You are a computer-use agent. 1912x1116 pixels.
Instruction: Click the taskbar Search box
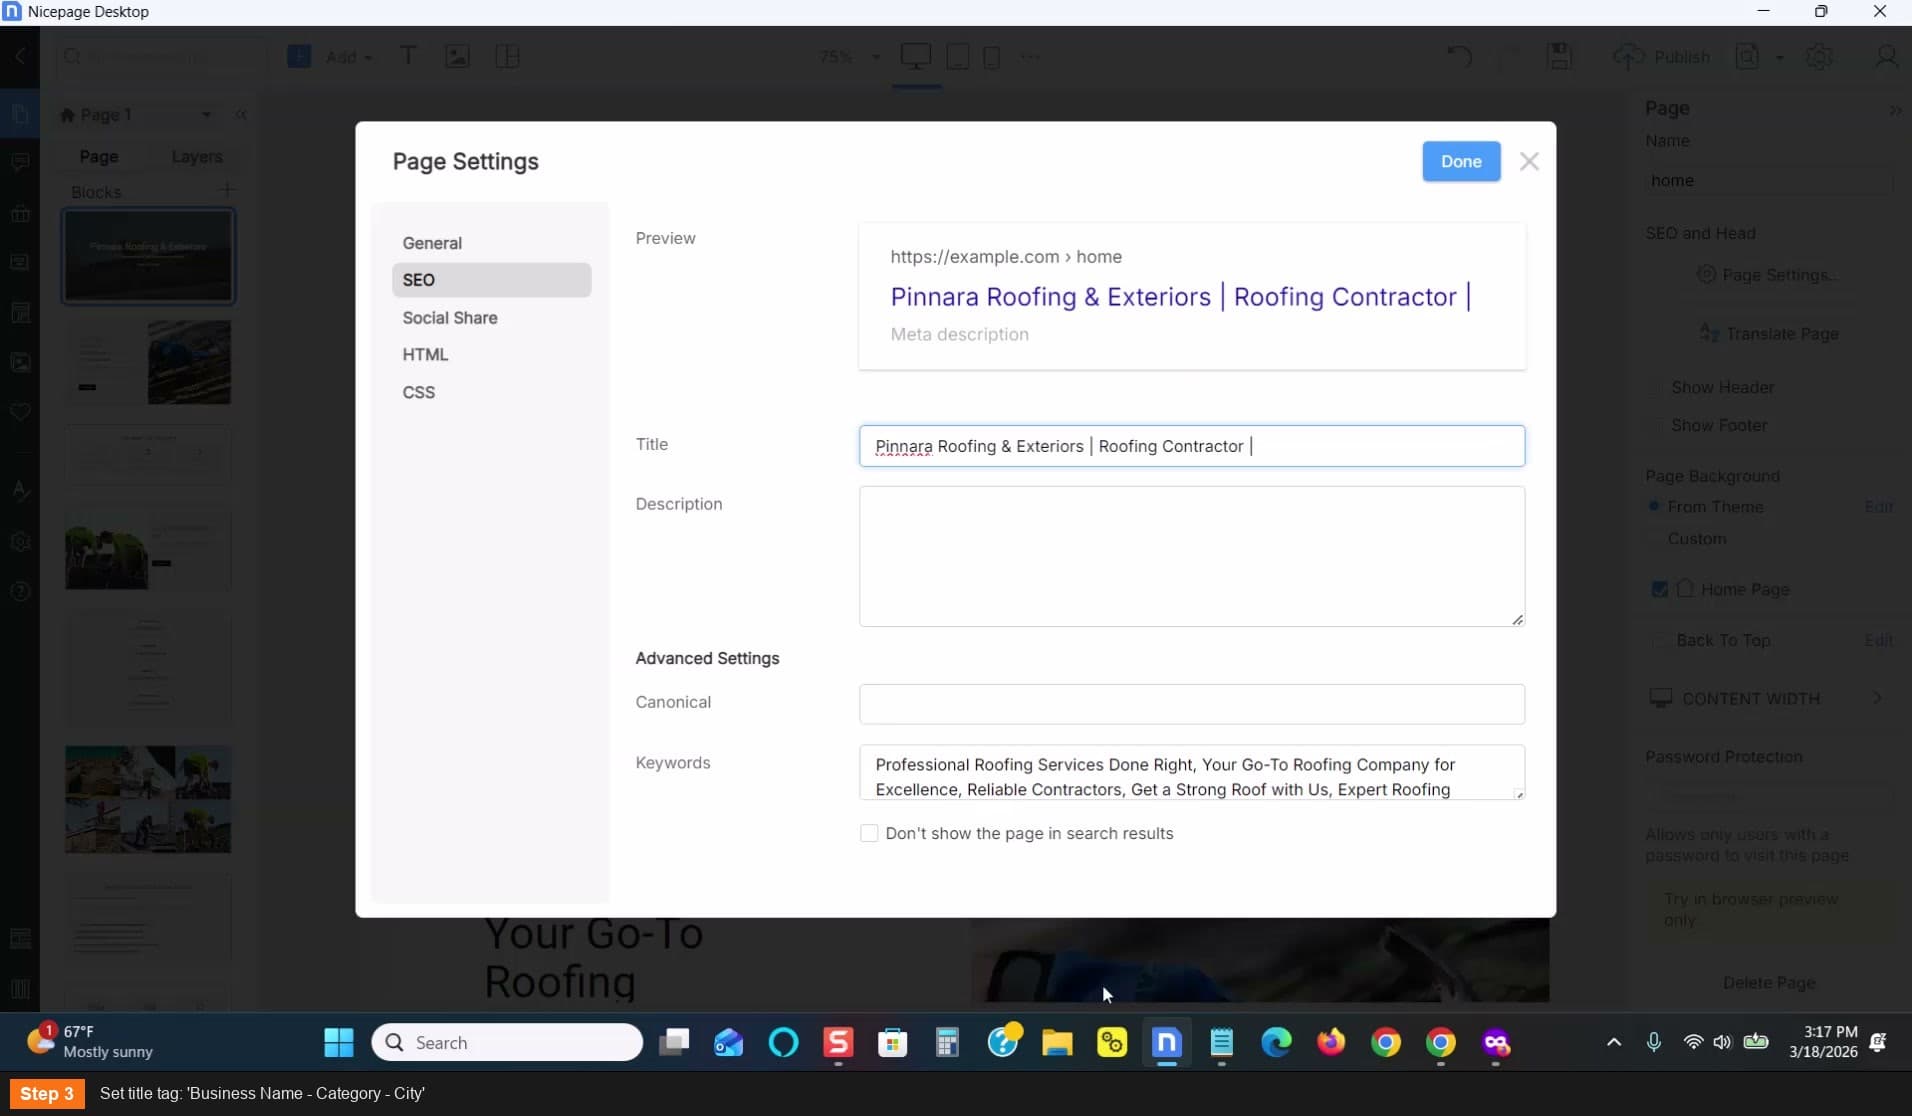[507, 1043]
